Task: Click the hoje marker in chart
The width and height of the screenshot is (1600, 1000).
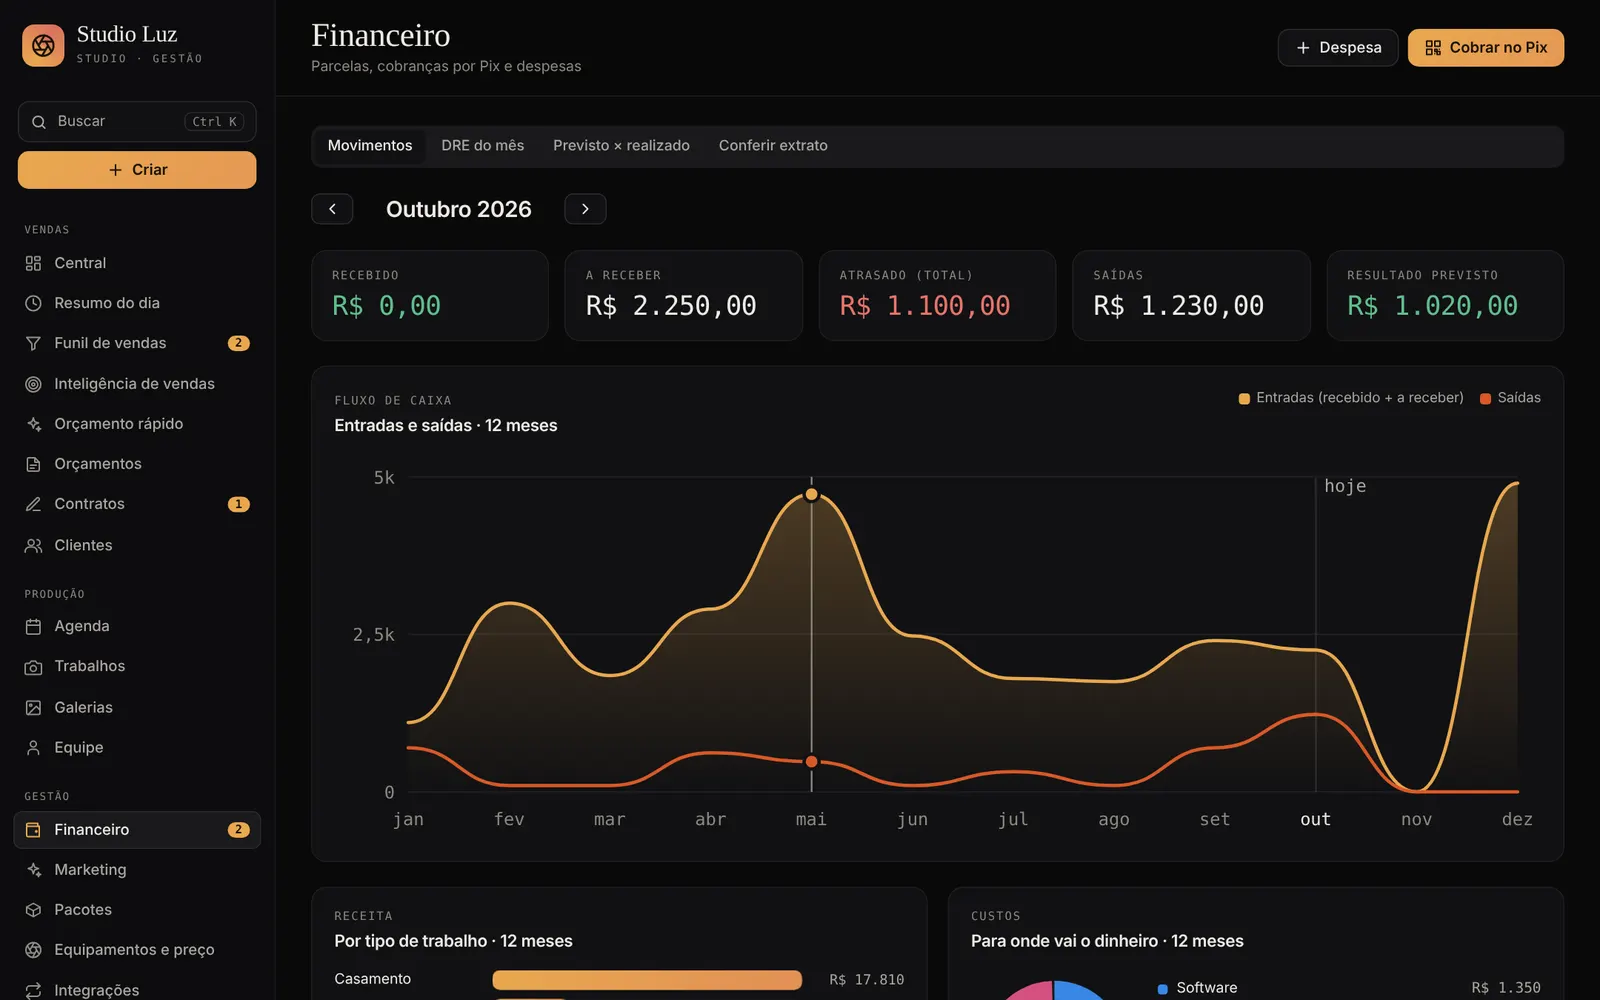Action: [x=1345, y=486]
